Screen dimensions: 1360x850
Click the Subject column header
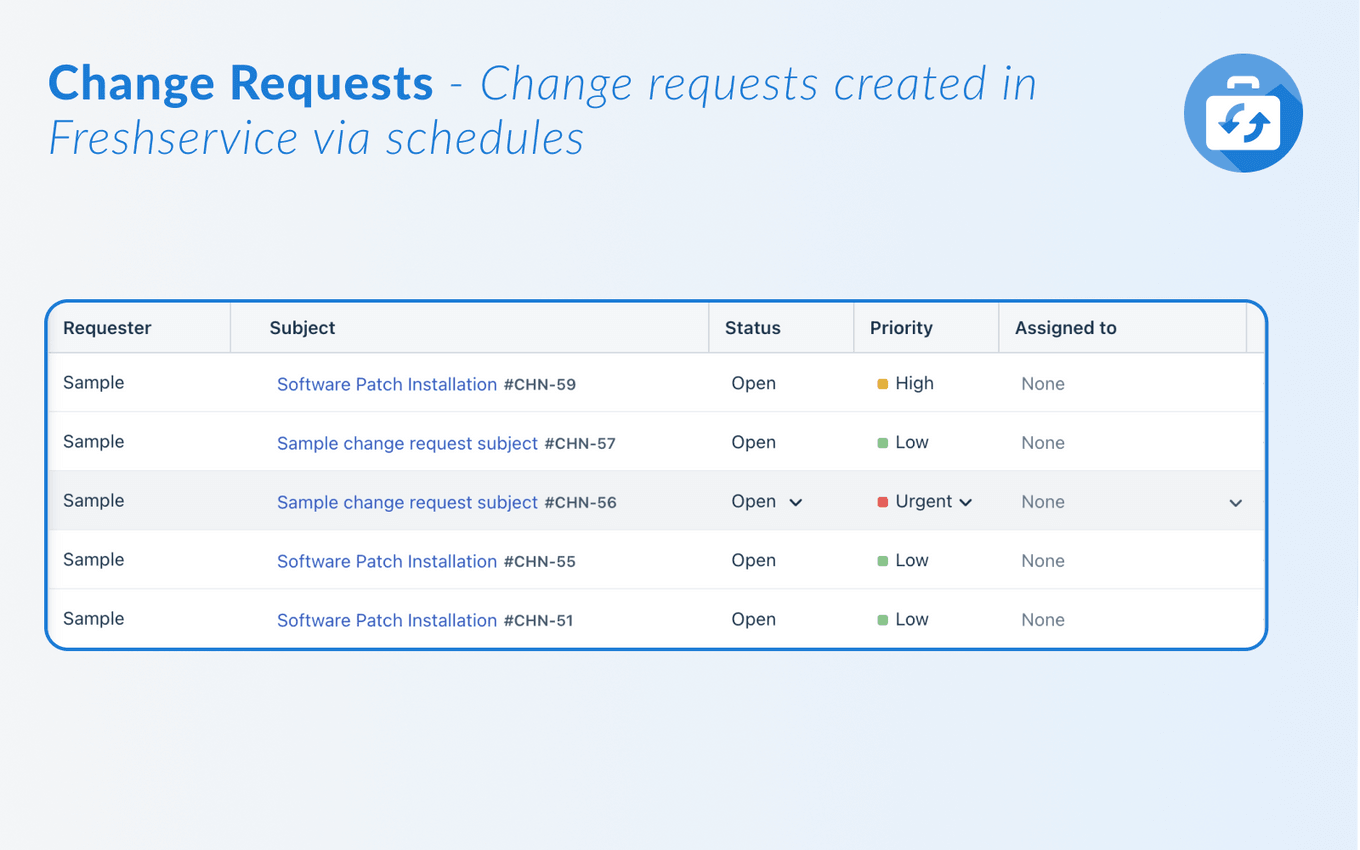click(x=302, y=327)
